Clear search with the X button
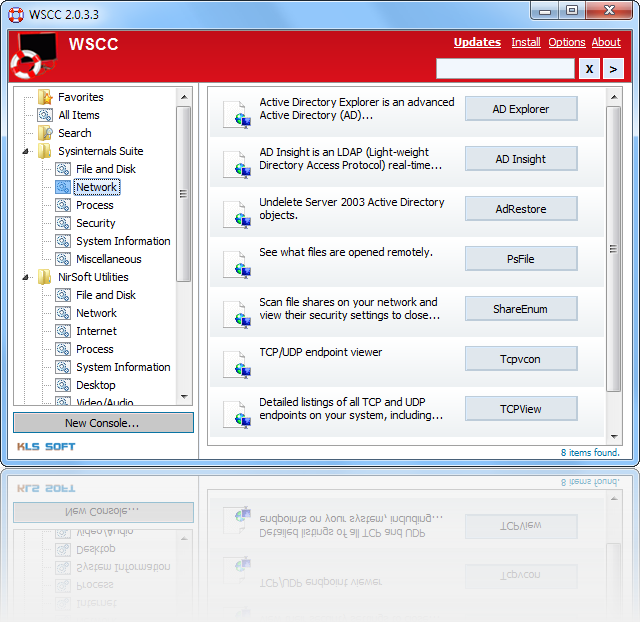The width and height of the screenshot is (640, 622). [589, 69]
